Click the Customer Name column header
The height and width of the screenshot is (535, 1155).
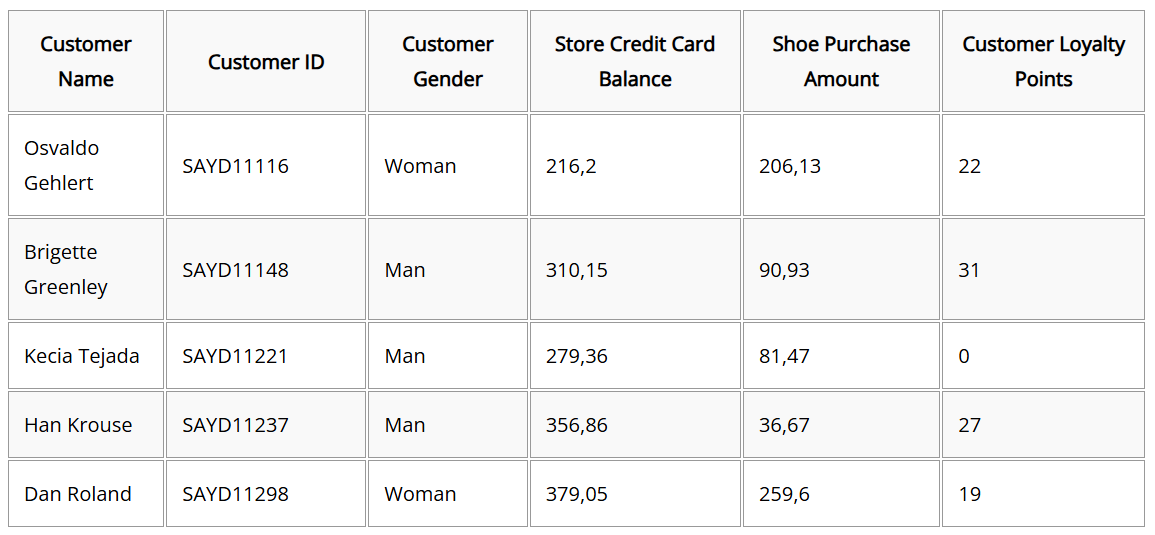85,61
